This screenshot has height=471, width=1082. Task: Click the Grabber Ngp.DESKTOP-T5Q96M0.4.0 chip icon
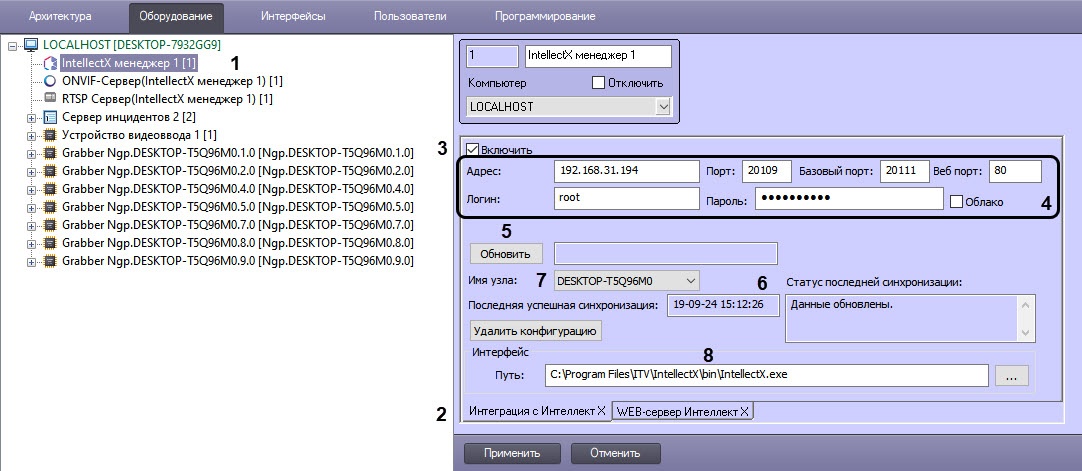tap(50, 188)
